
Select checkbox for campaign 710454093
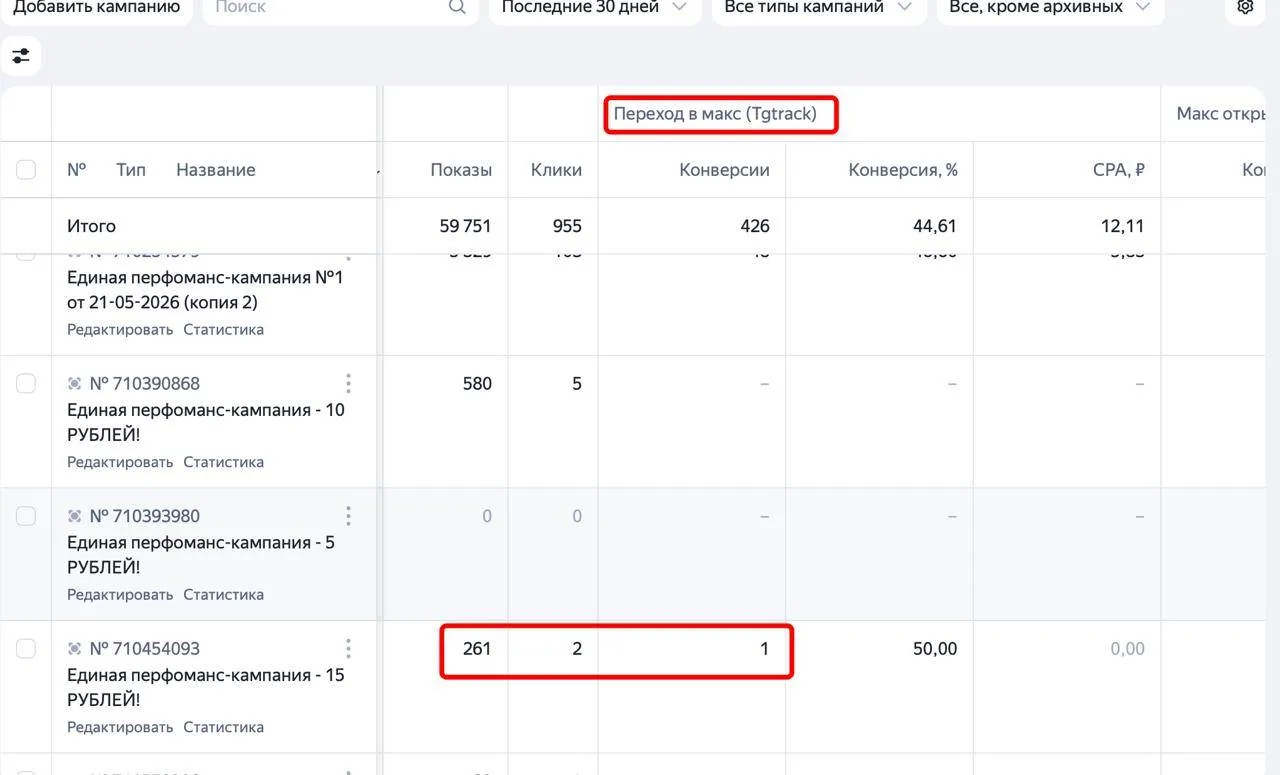[26, 648]
